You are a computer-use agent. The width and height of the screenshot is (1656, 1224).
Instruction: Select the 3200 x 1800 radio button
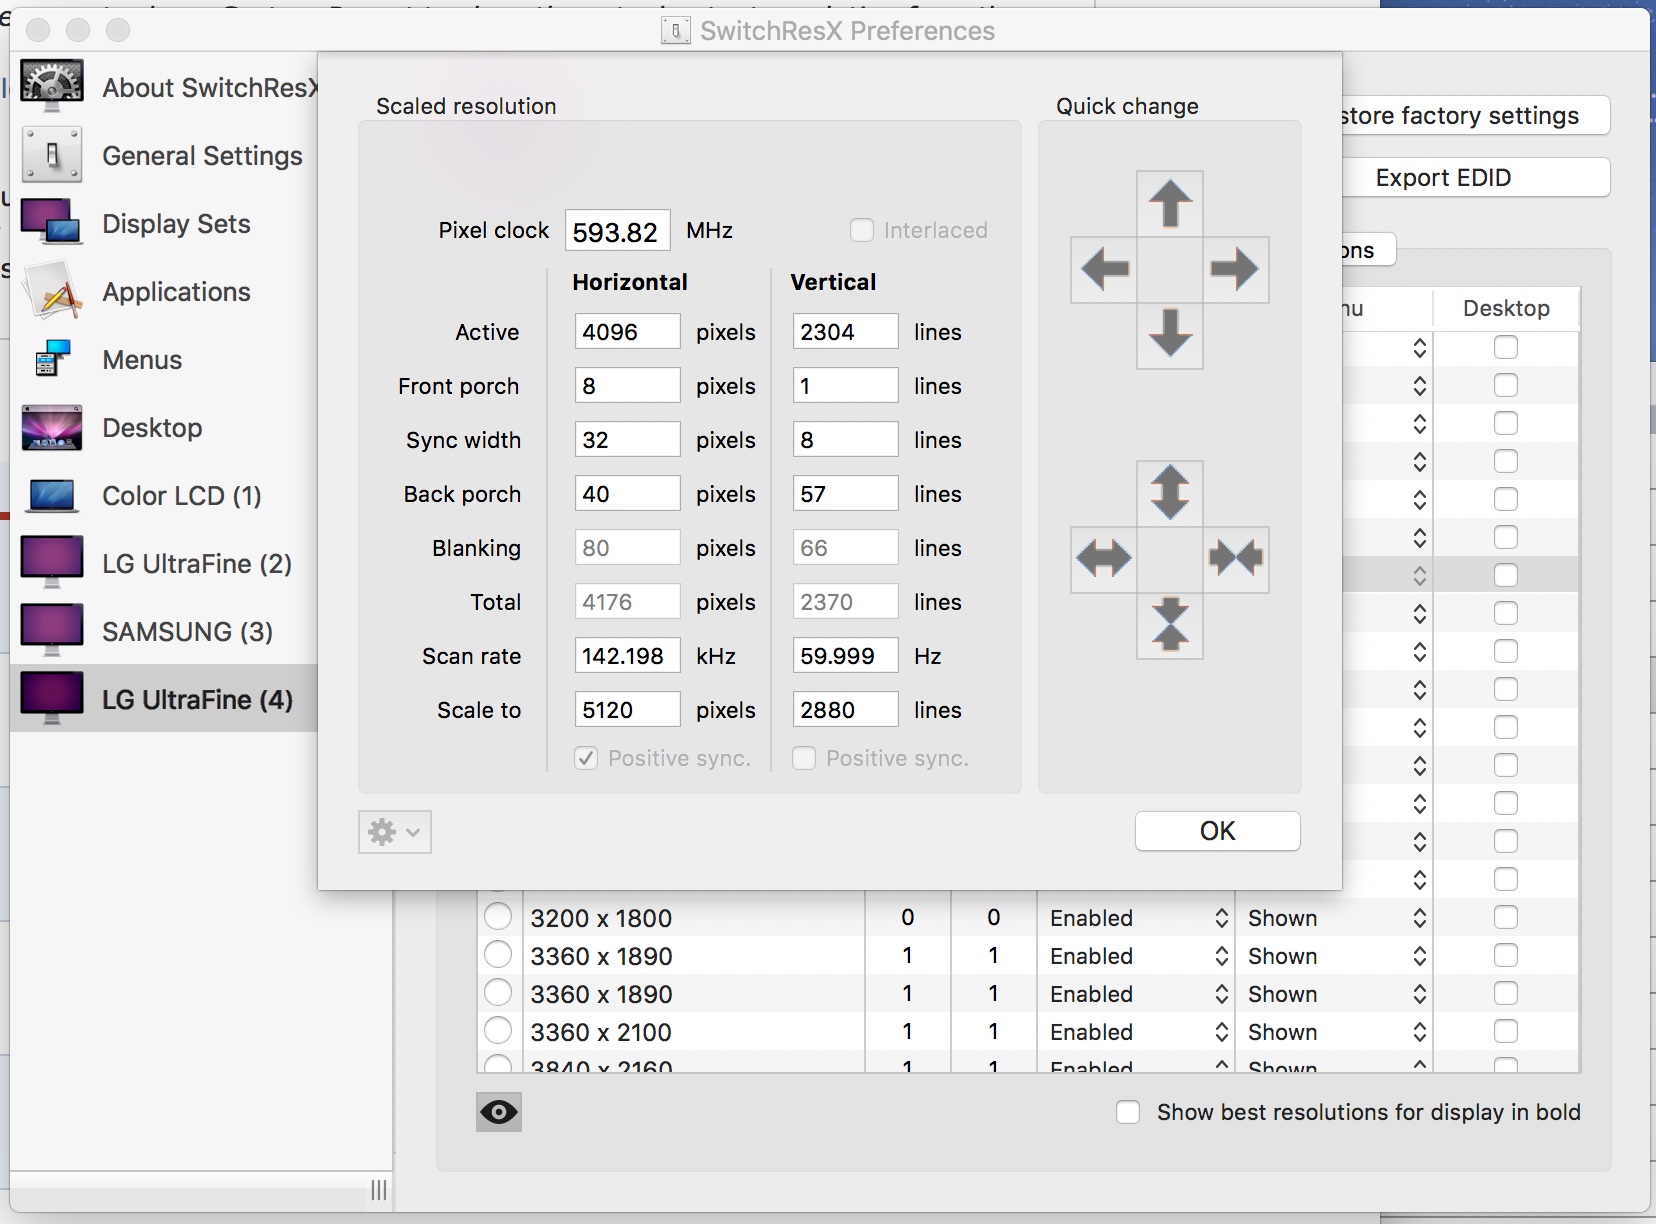498,917
